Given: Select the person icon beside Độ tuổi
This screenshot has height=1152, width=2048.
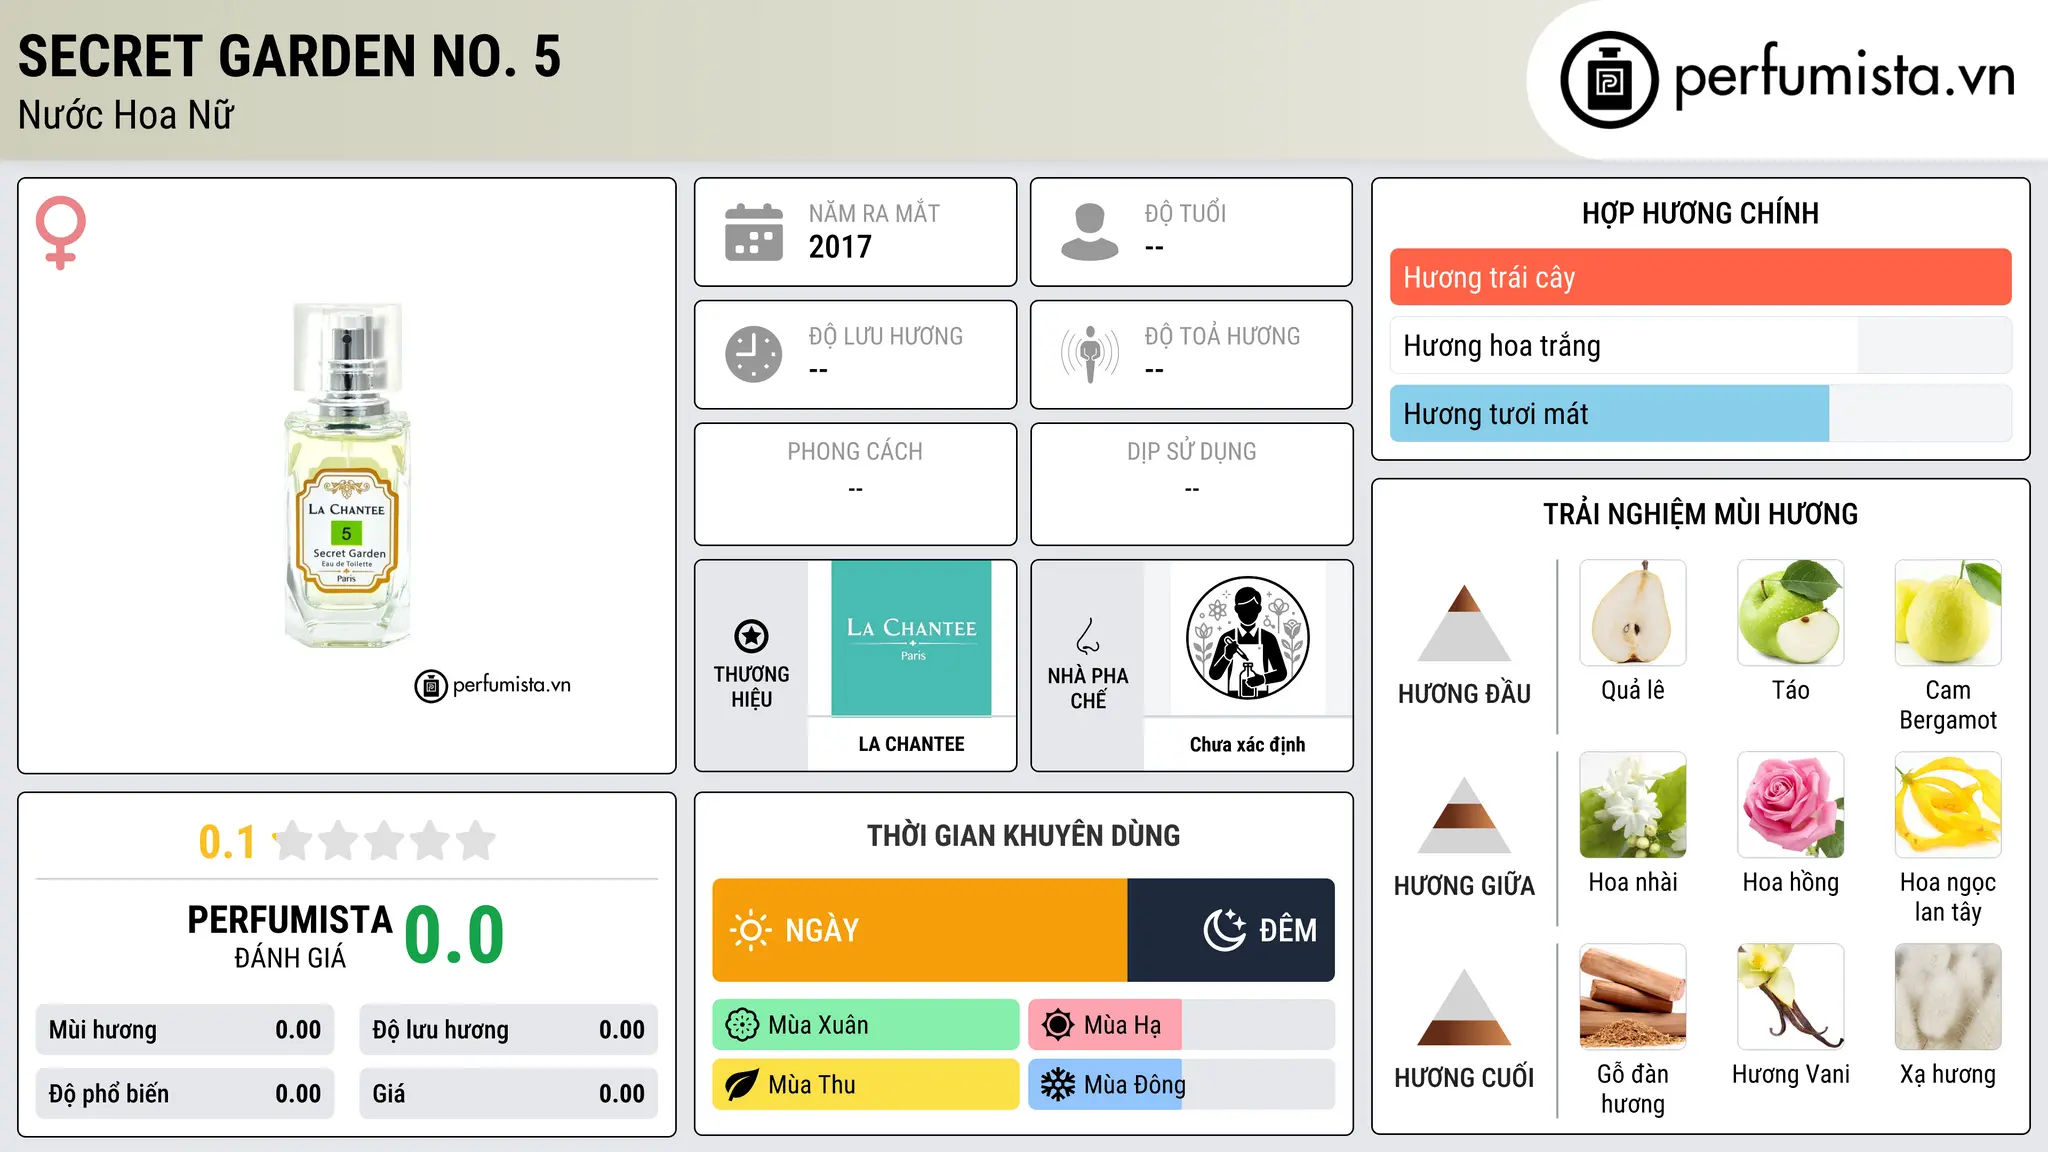Looking at the screenshot, I should tap(1090, 232).
